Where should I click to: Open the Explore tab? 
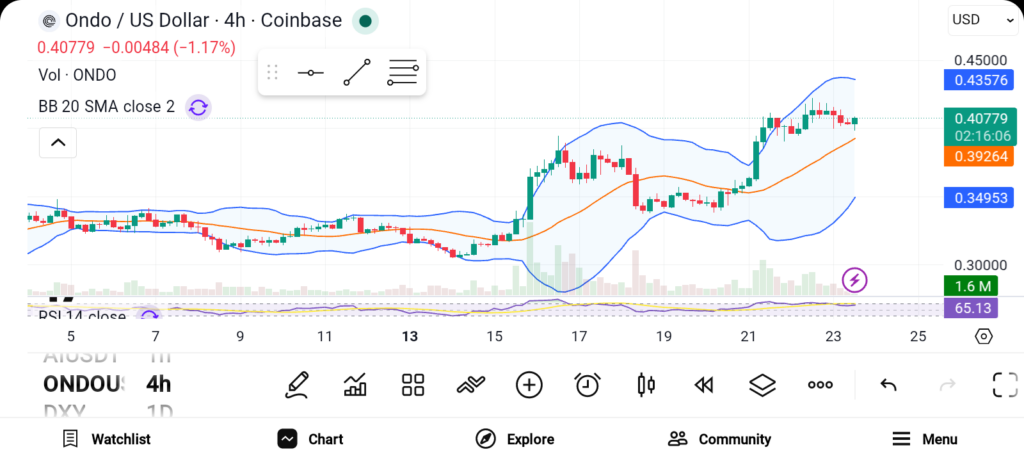click(515, 439)
